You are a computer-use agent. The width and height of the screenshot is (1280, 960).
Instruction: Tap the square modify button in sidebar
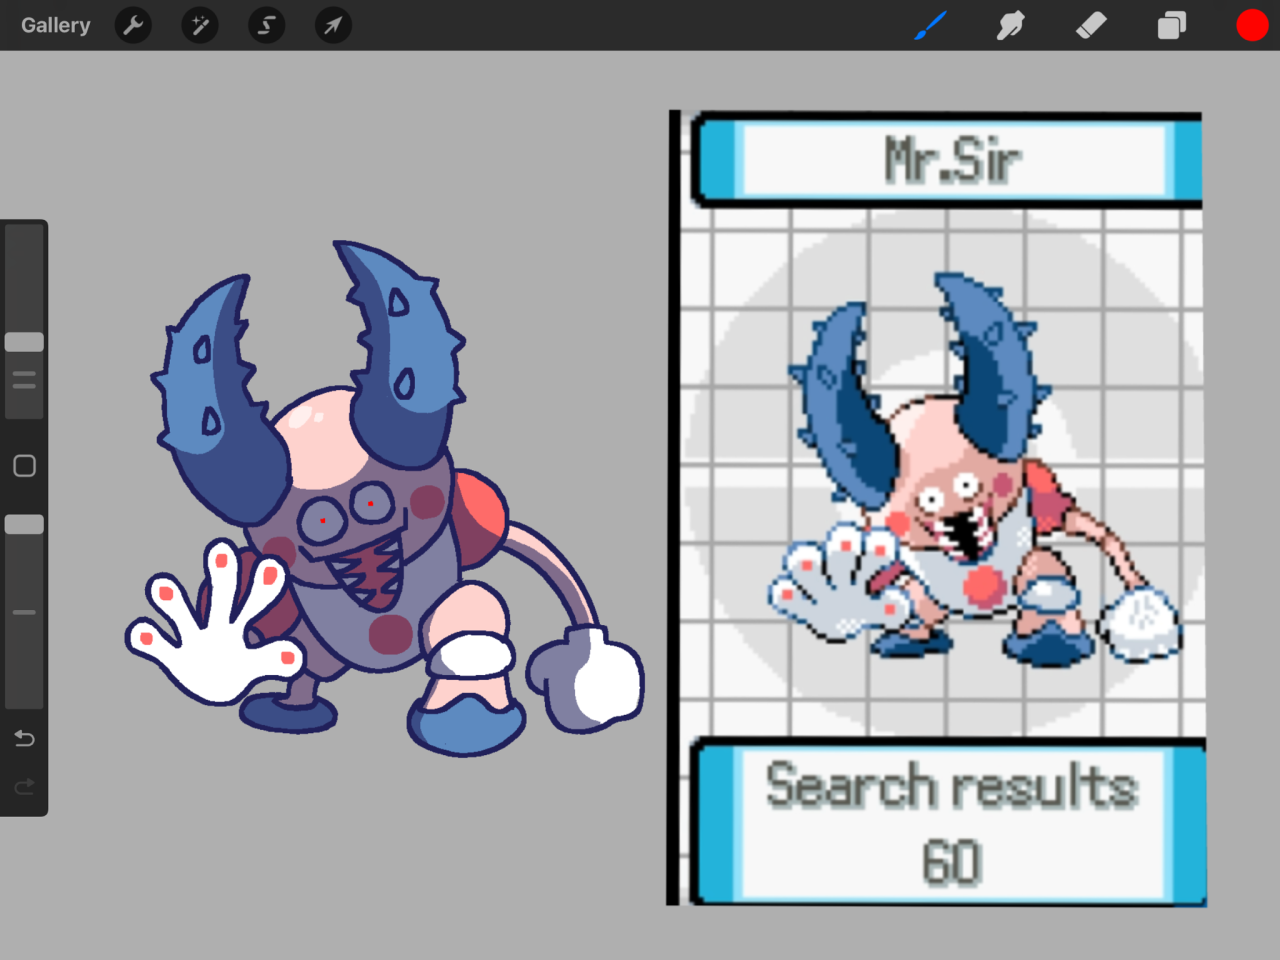click(x=24, y=466)
